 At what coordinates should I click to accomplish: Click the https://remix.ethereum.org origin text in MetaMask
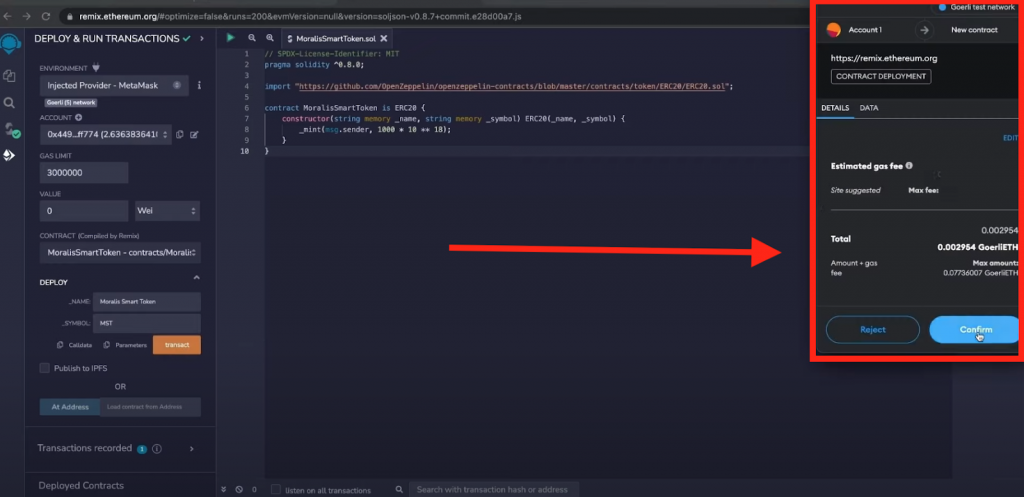click(884, 58)
